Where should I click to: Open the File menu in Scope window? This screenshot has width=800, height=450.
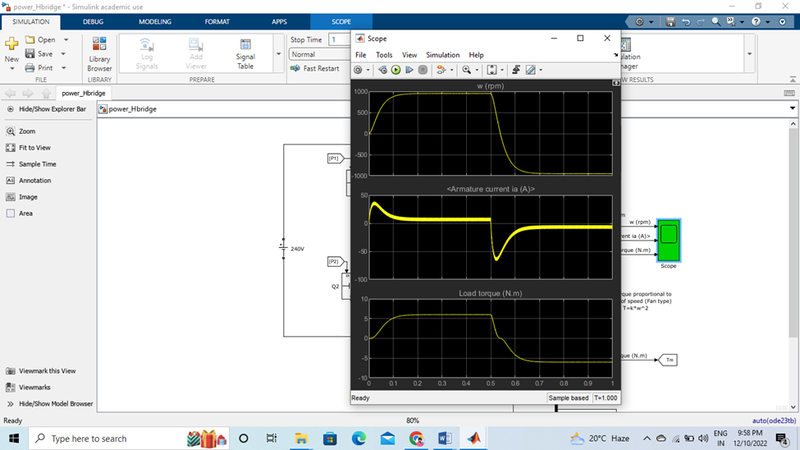tap(361, 55)
